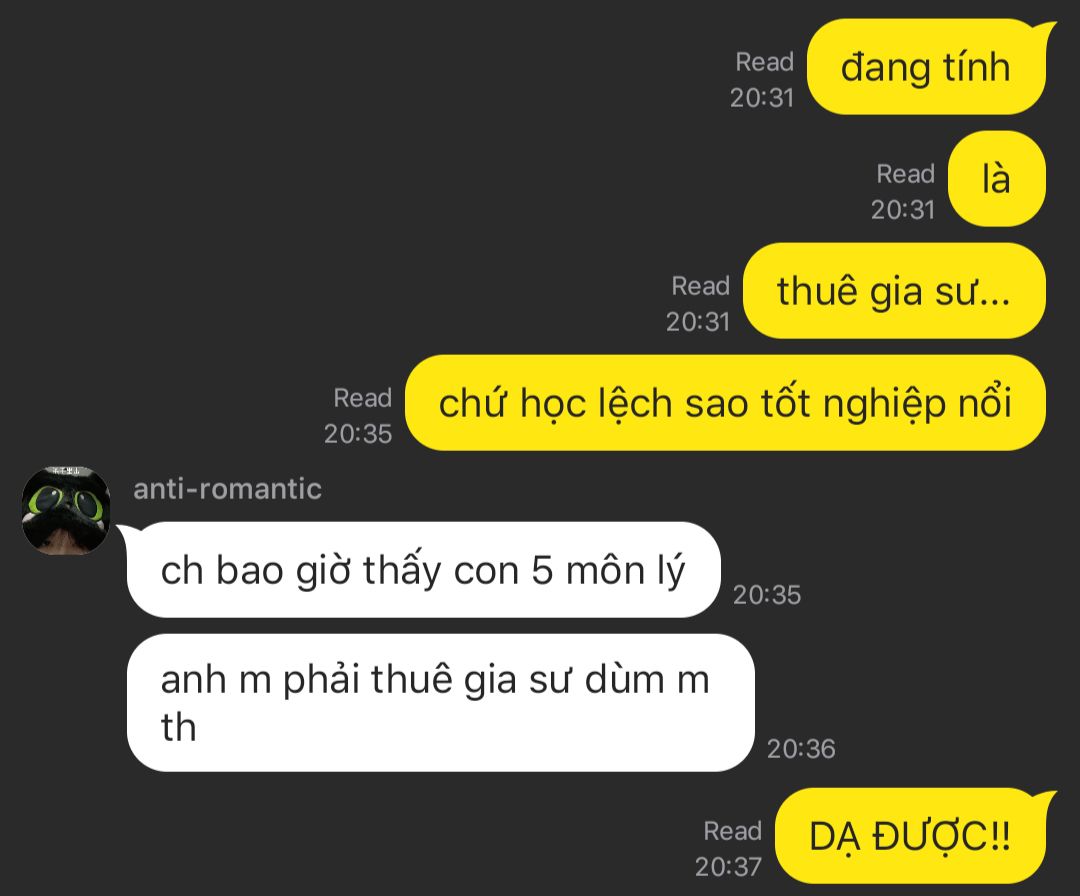The width and height of the screenshot is (1080, 896).
Task: Tap the anti-romantic sender name
Action: coord(227,489)
